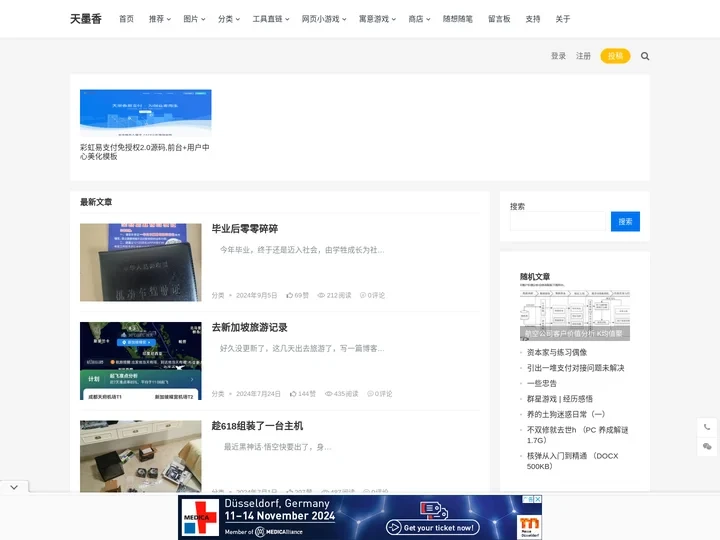720x540 pixels.
Task: Open random article 核弹从入门到精通
Action: 573,461
